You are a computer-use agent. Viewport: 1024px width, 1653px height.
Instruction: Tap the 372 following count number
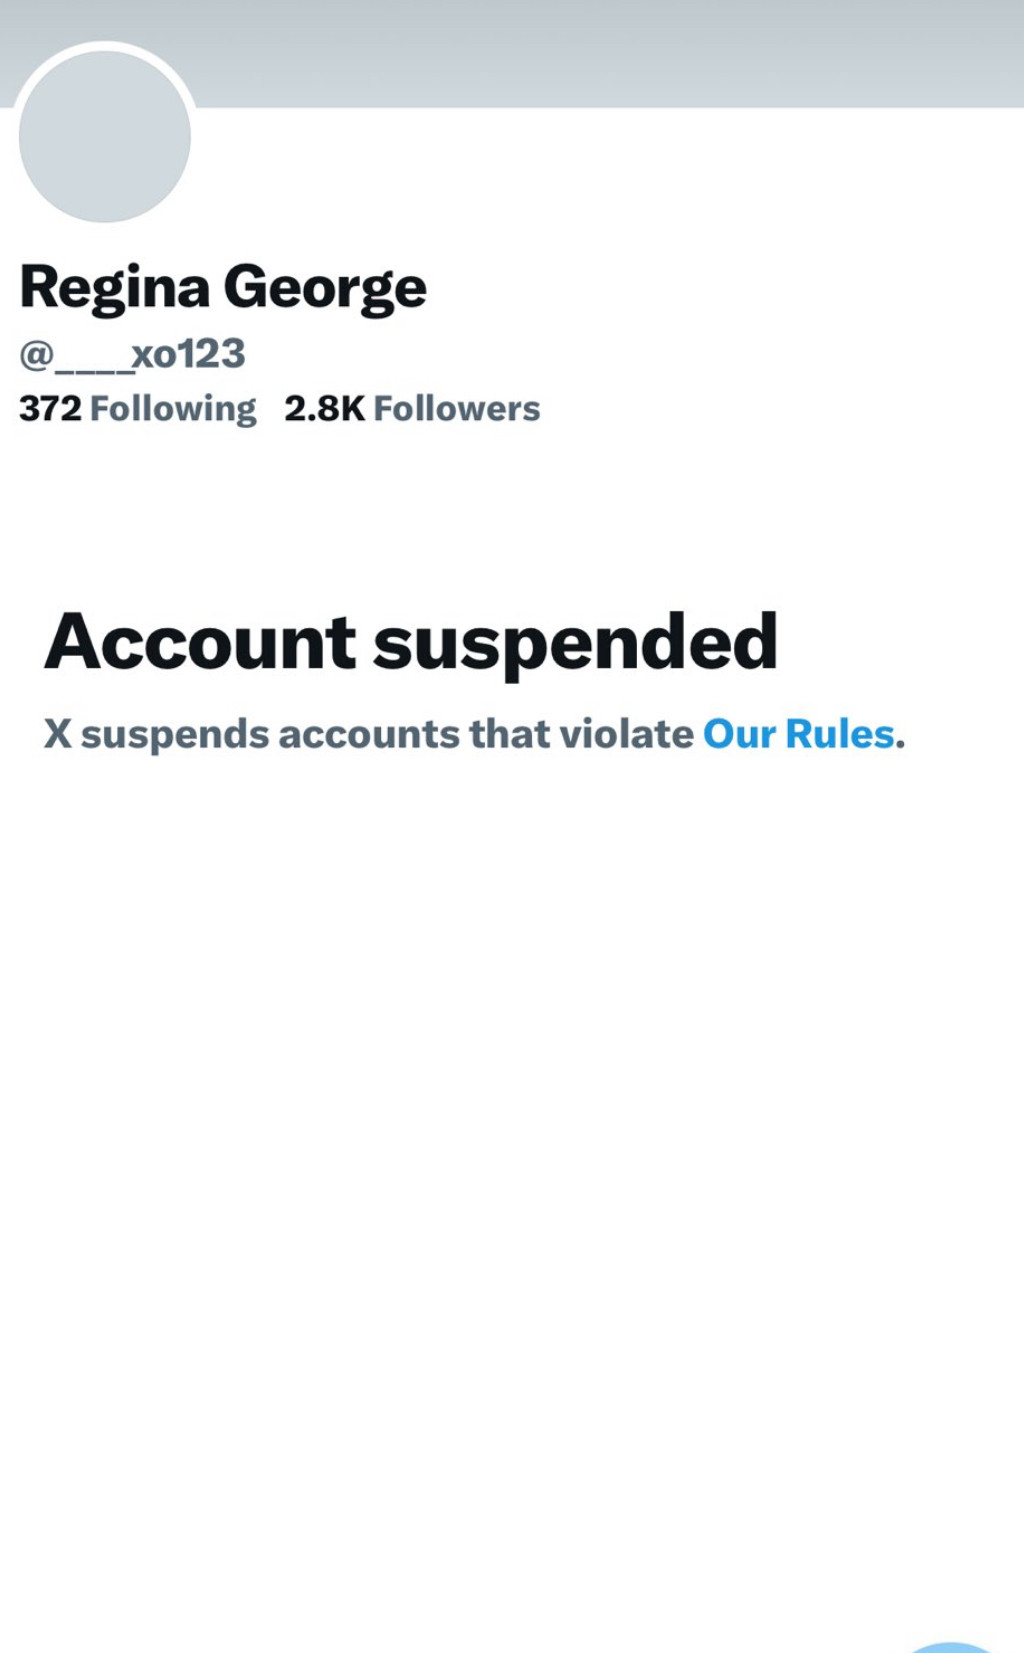(x=50, y=409)
